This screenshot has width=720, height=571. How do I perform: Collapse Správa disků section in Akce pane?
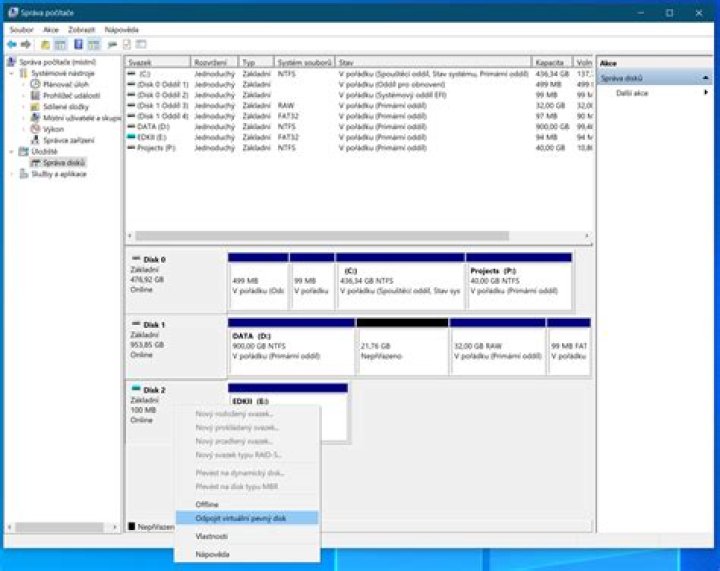click(x=706, y=78)
